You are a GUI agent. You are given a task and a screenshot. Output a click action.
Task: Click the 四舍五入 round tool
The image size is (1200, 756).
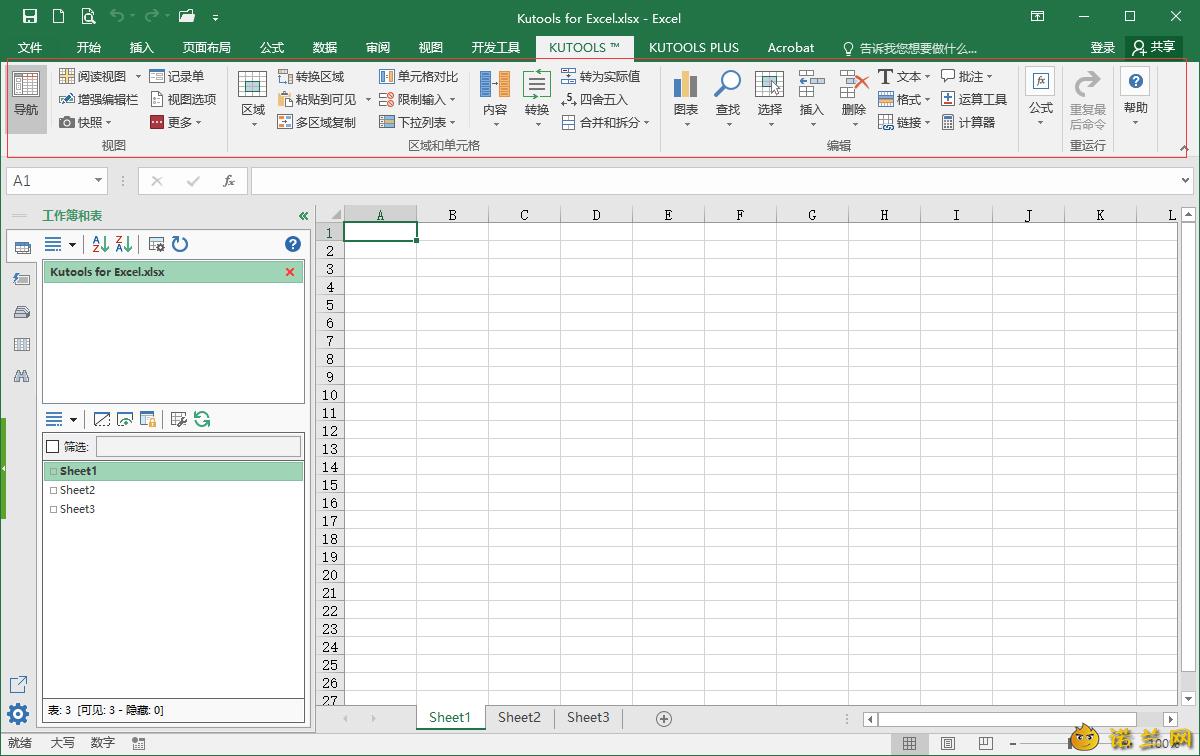594,99
